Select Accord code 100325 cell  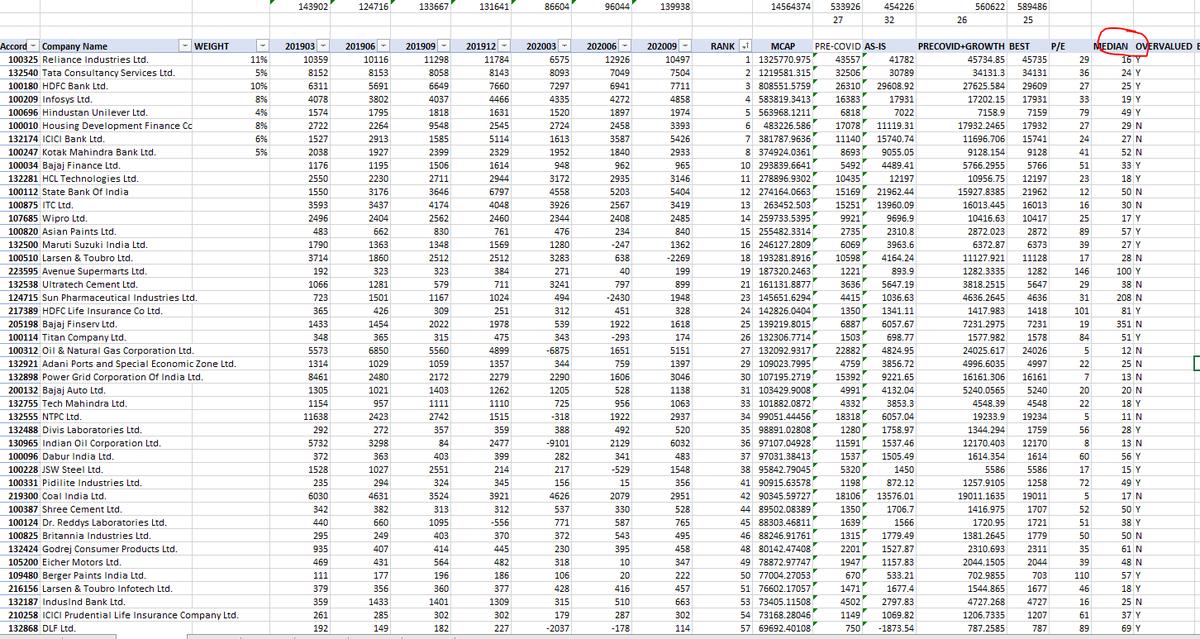19,61
